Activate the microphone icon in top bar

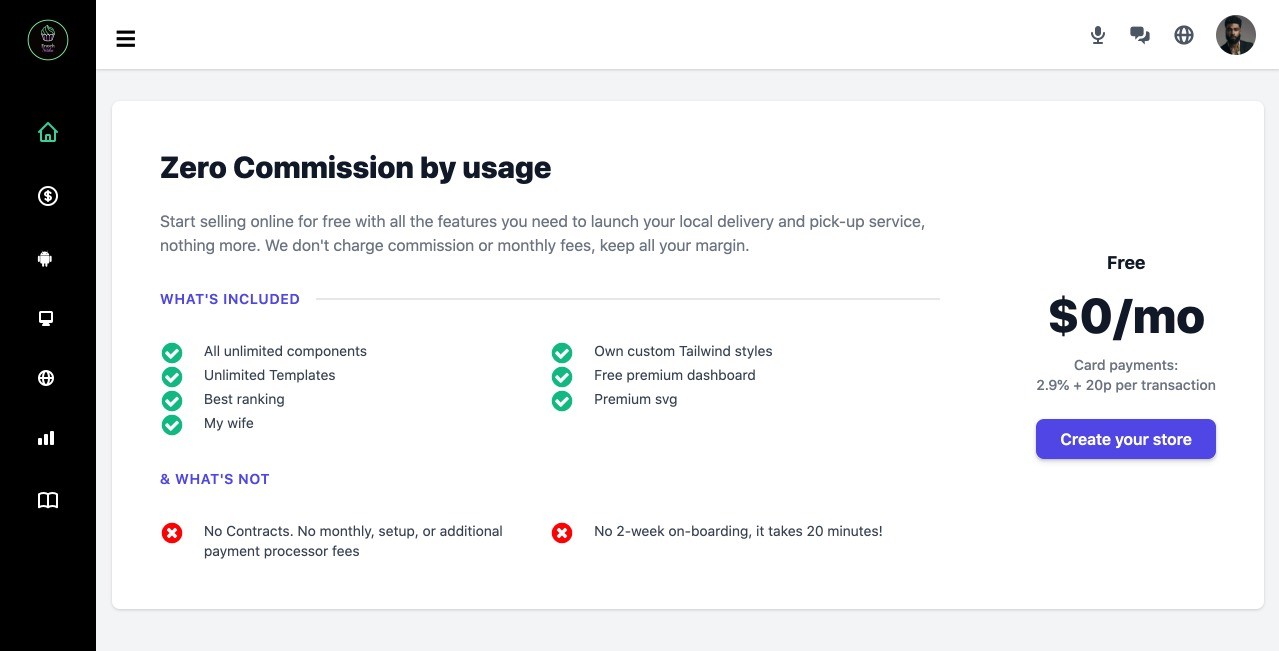pyautogui.click(x=1097, y=34)
